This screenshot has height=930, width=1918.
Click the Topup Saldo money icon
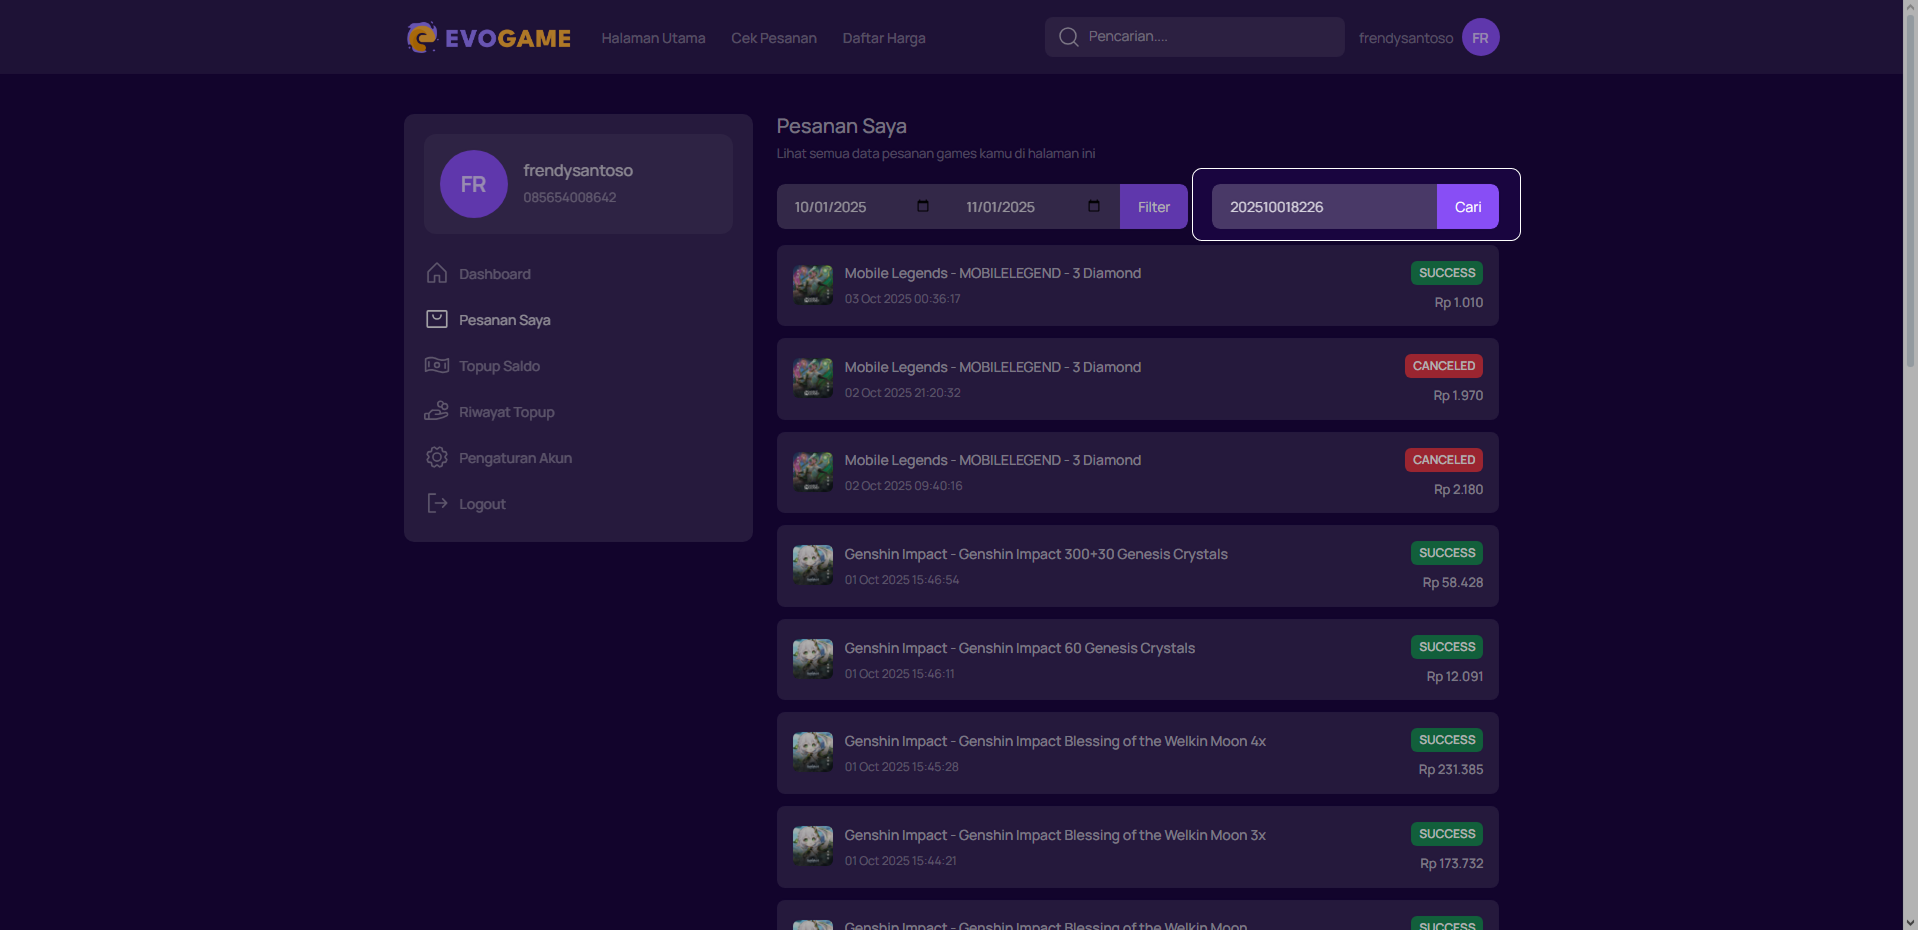point(436,365)
